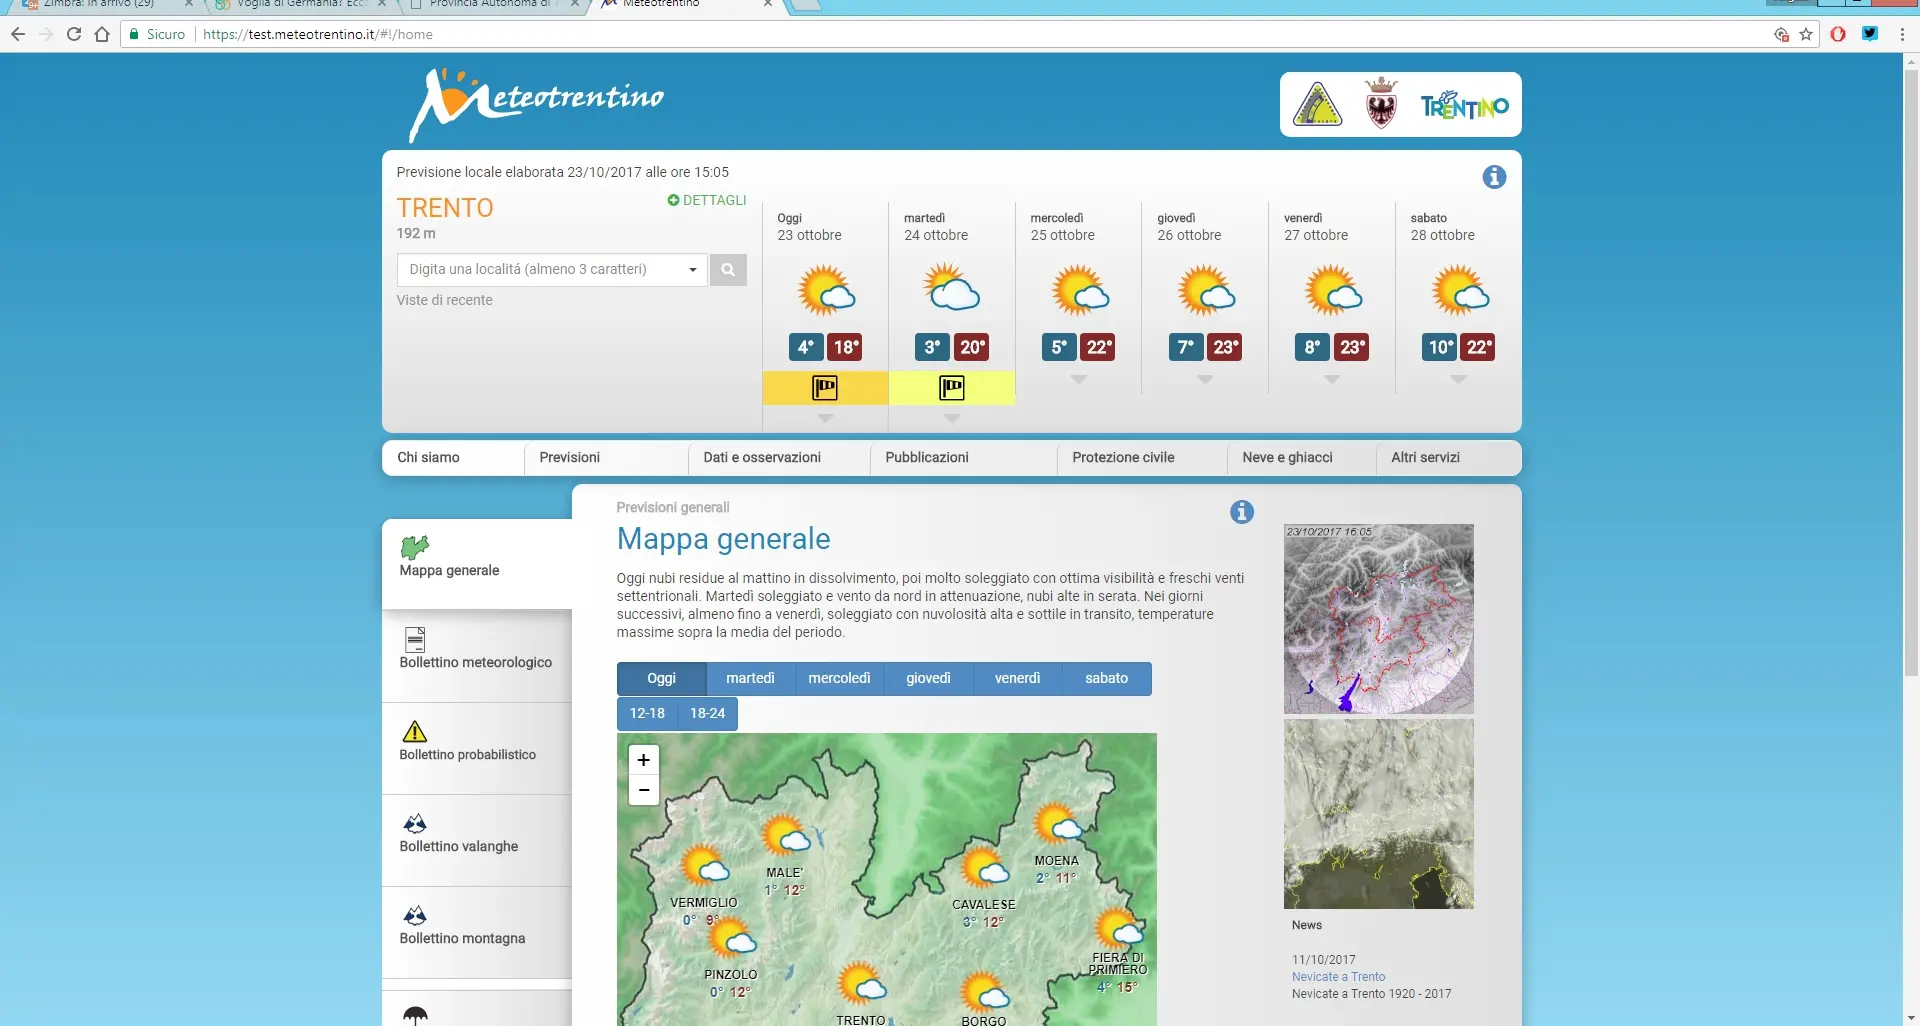The width and height of the screenshot is (1920, 1026).
Task: Click the sun-cloud icon above MOENA
Action: (x=1058, y=824)
